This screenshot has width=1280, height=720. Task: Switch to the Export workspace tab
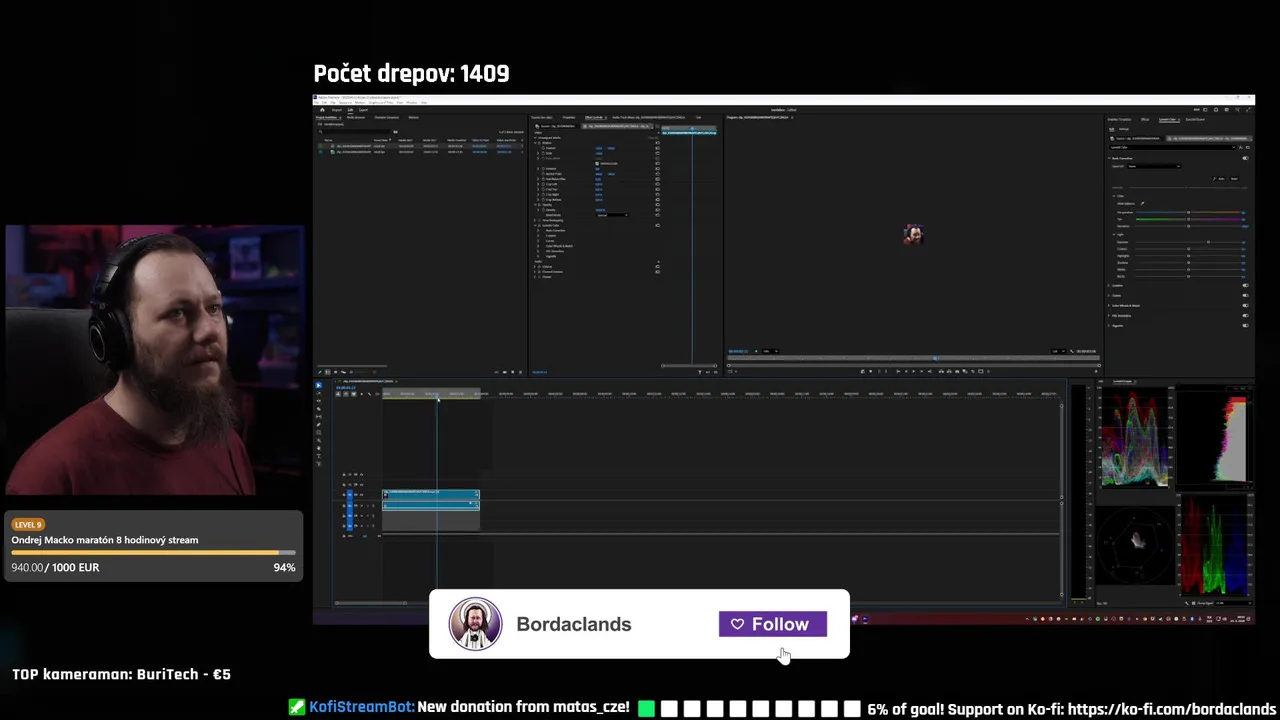coord(363,110)
